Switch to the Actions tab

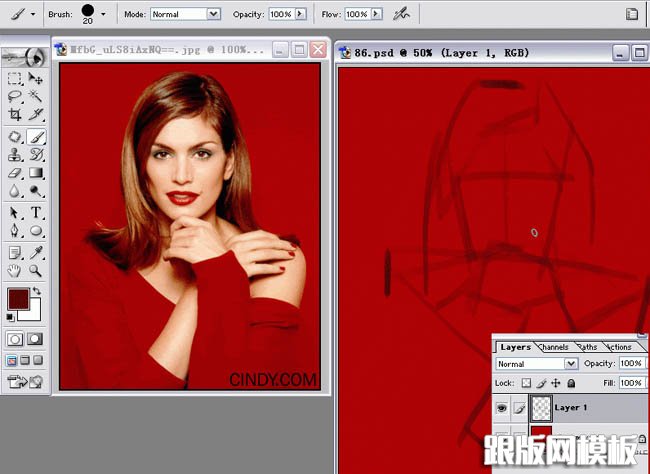pos(619,347)
